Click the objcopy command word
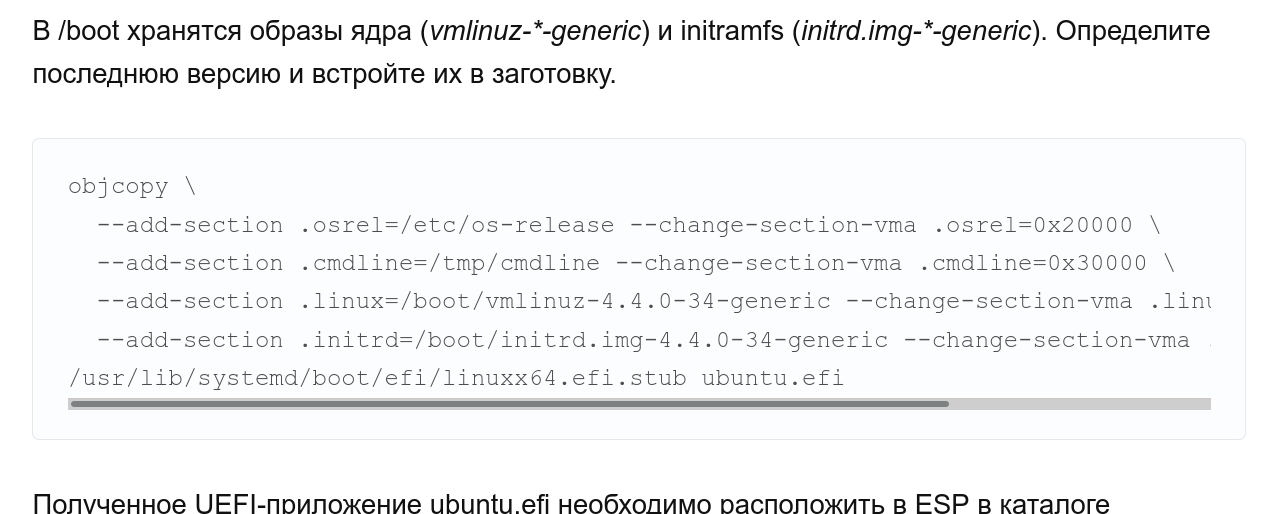Image resolution: width=1280 pixels, height=514 pixels. 118,187
